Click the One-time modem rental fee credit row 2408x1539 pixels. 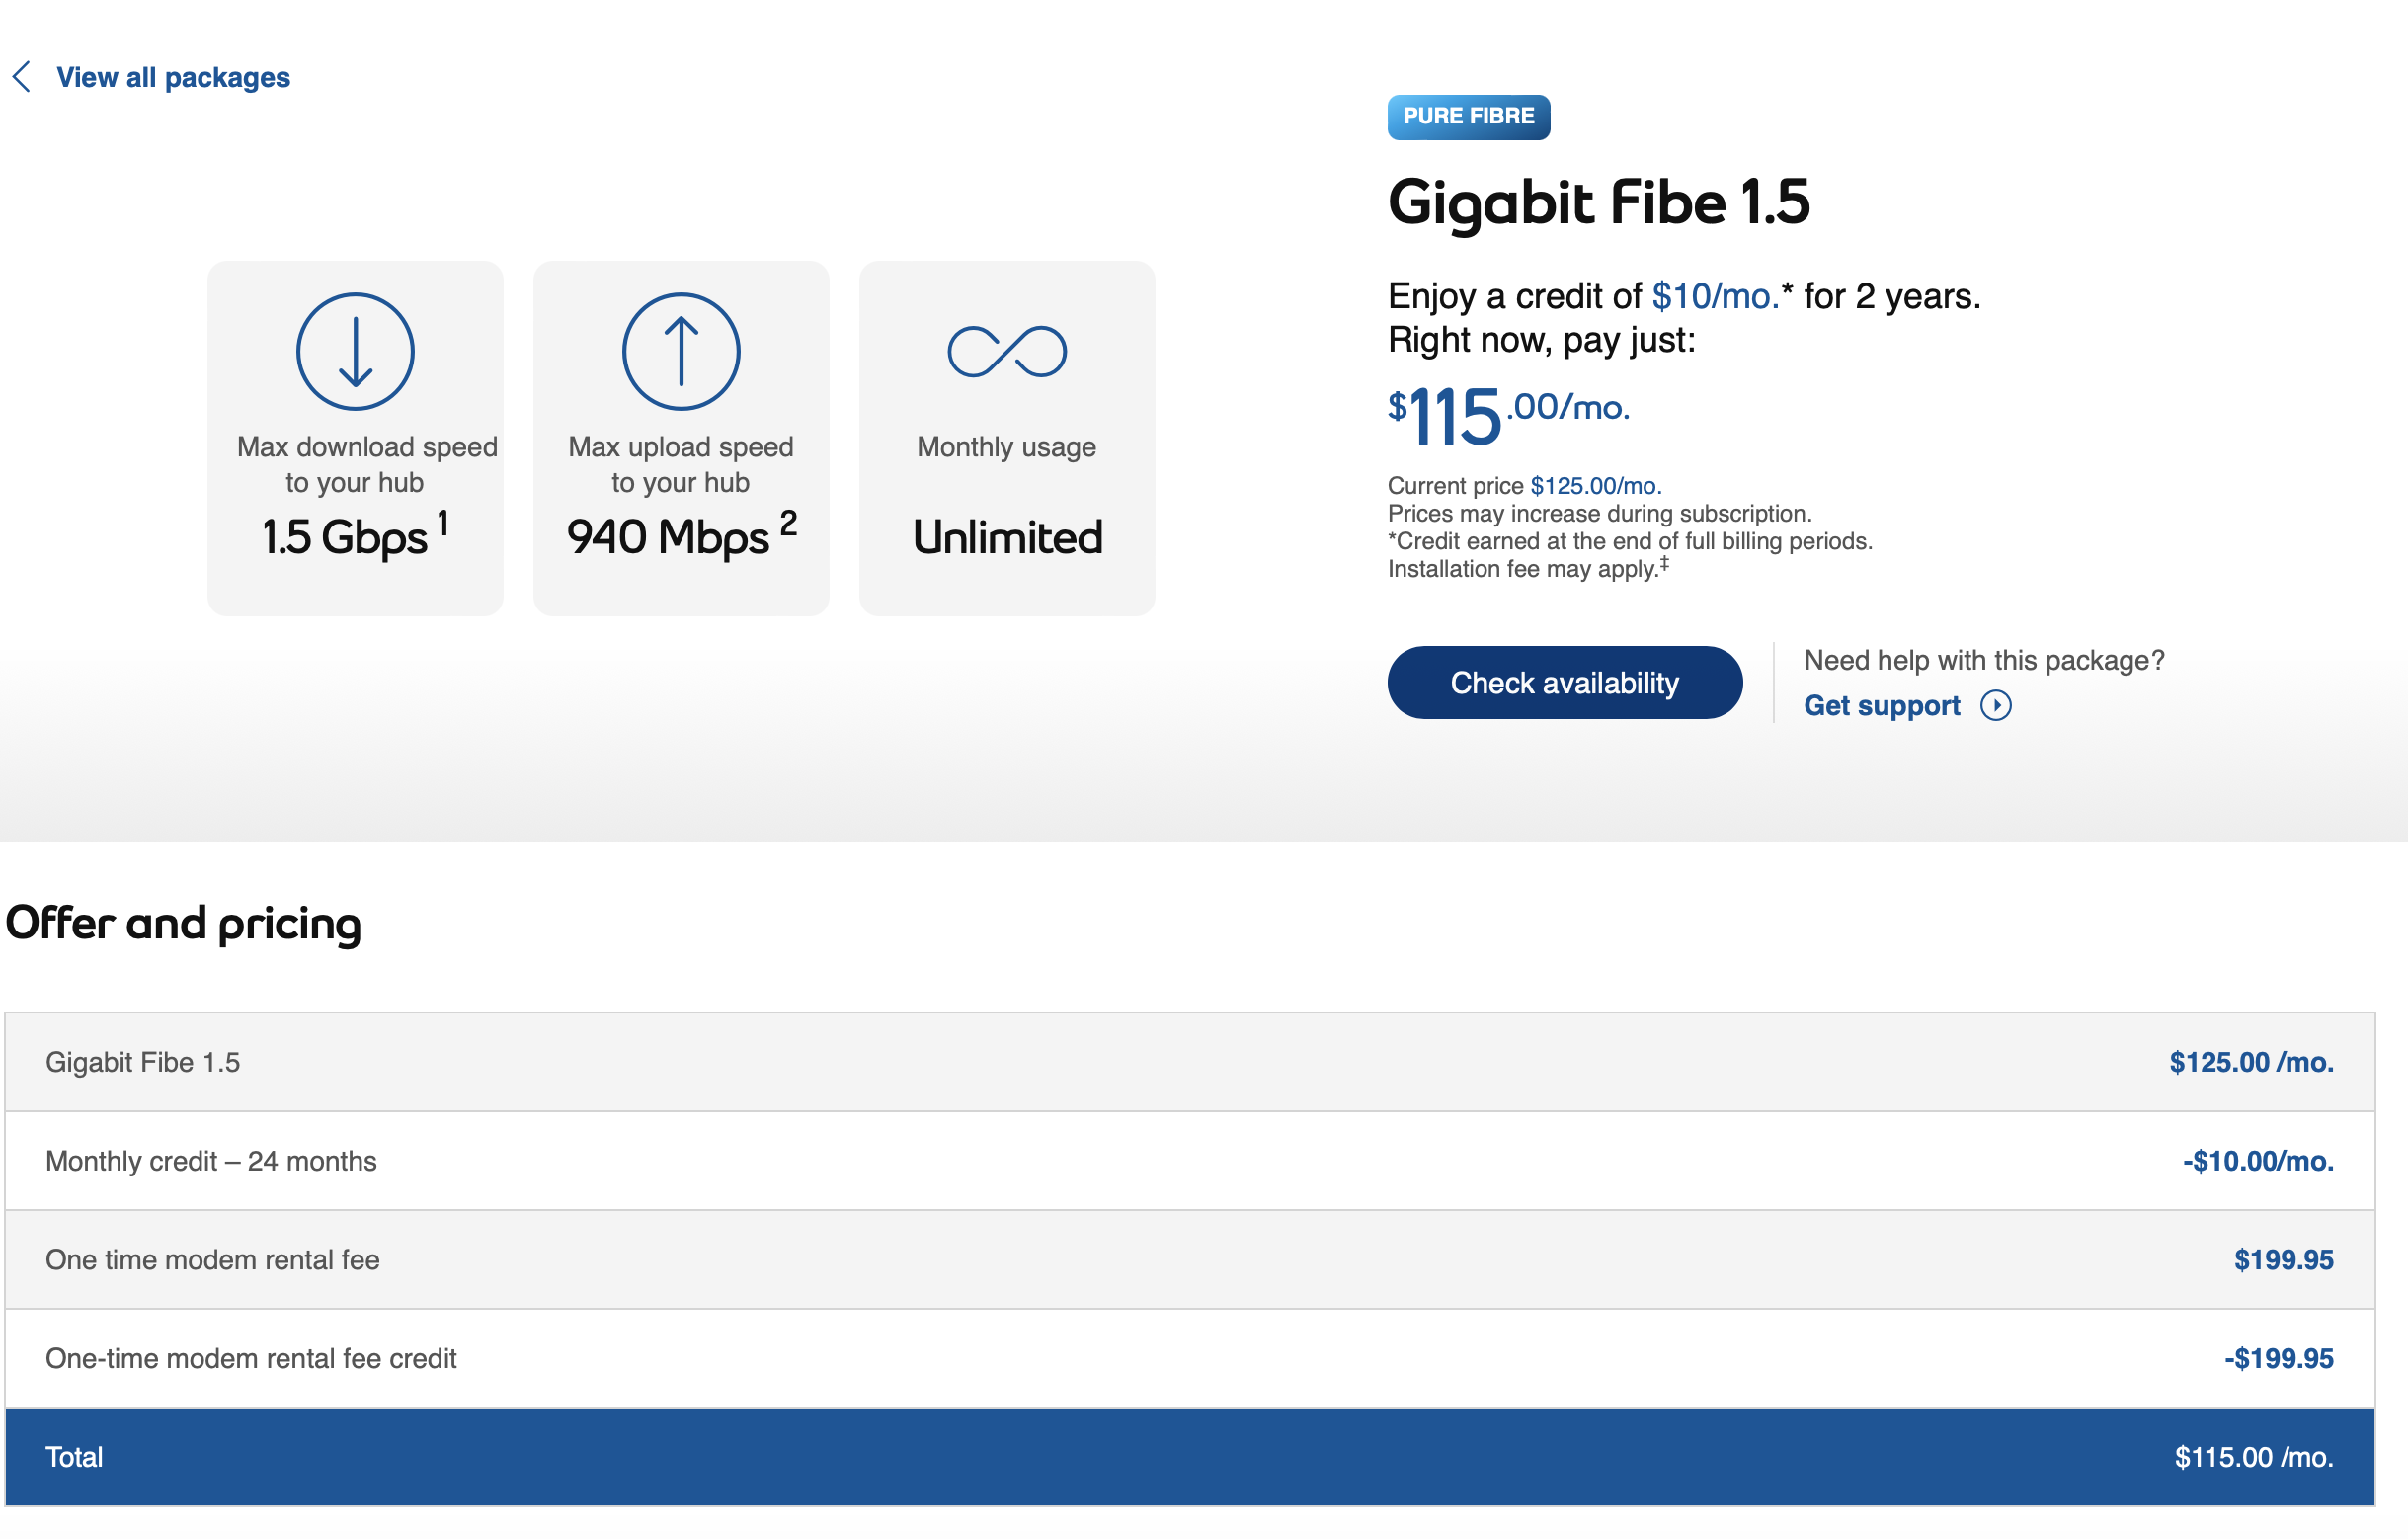1189,1358
